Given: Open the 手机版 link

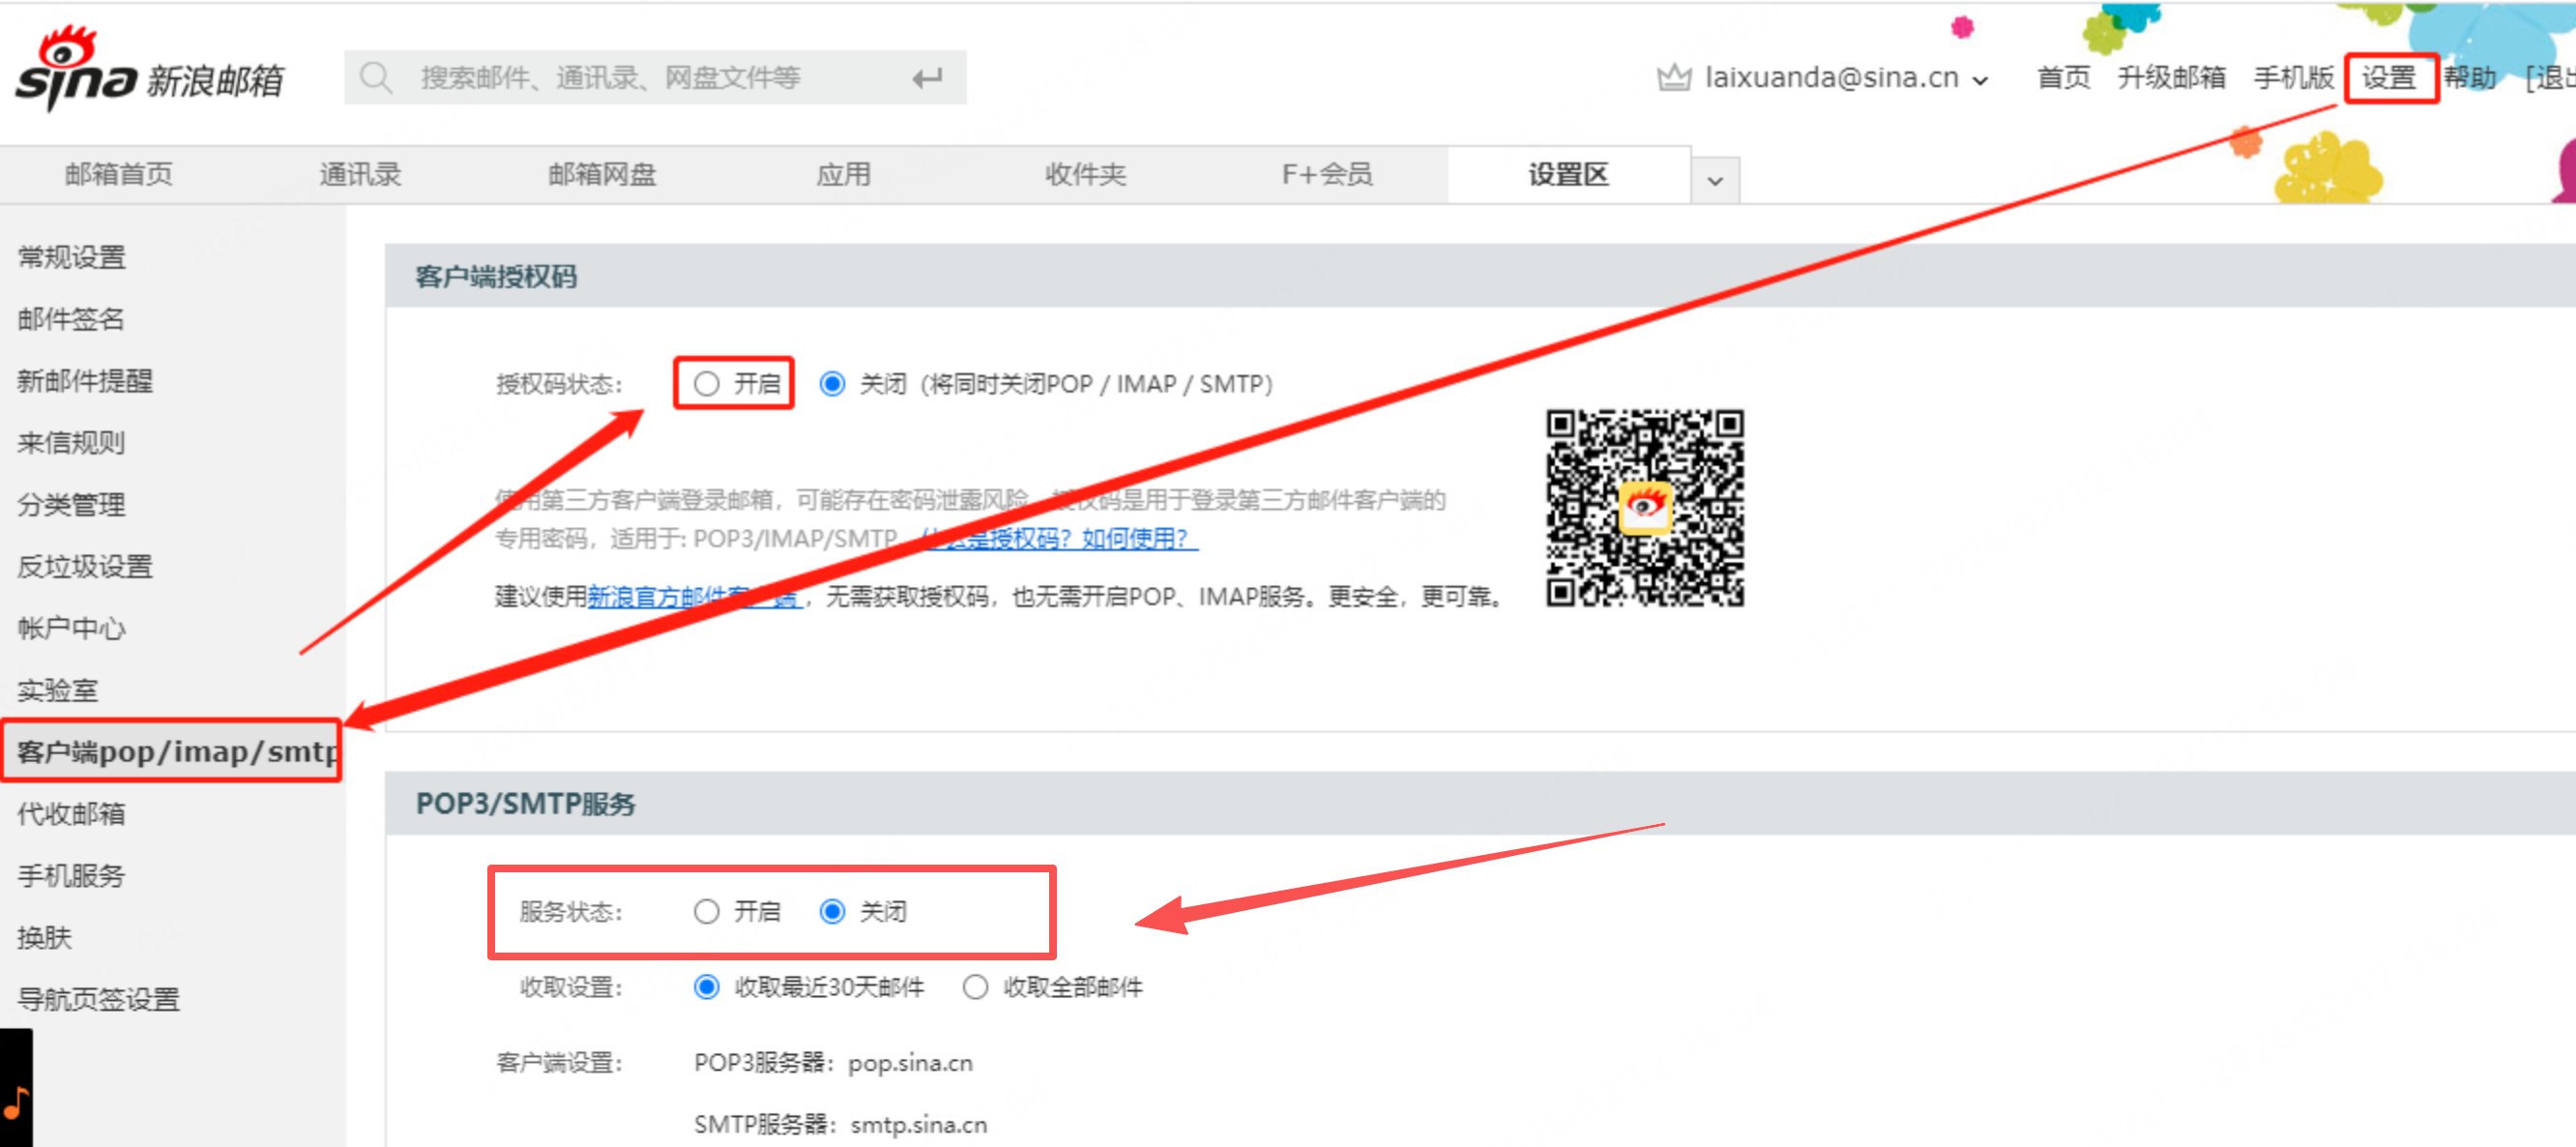Looking at the screenshot, I should point(2294,77).
